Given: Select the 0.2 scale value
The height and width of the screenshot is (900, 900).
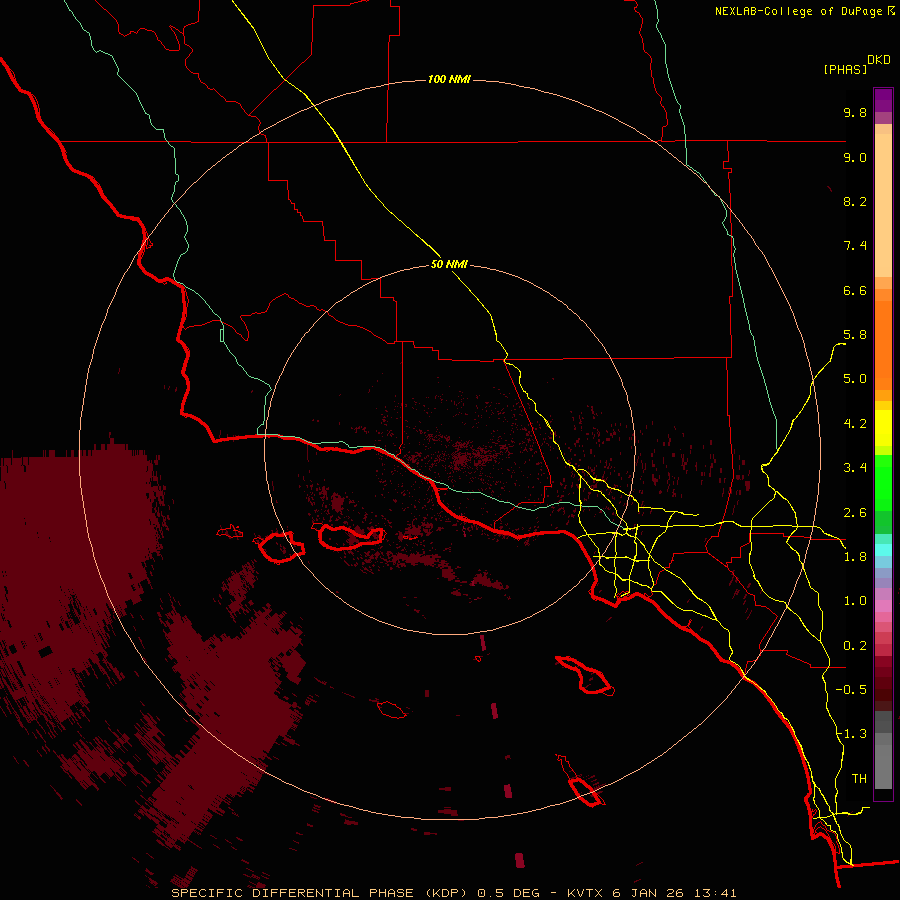Looking at the screenshot, I should (855, 646).
